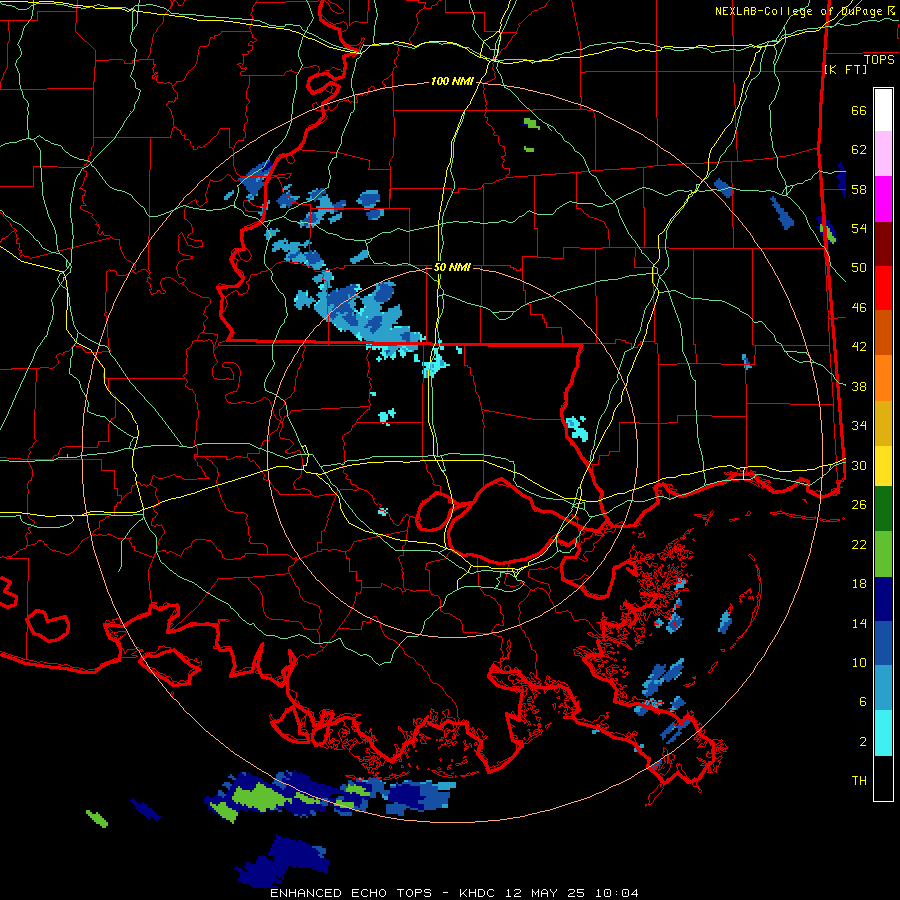This screenshot has height=900, width=900.
Task: Click the light green legend swatch
Action: pos(883,554)
